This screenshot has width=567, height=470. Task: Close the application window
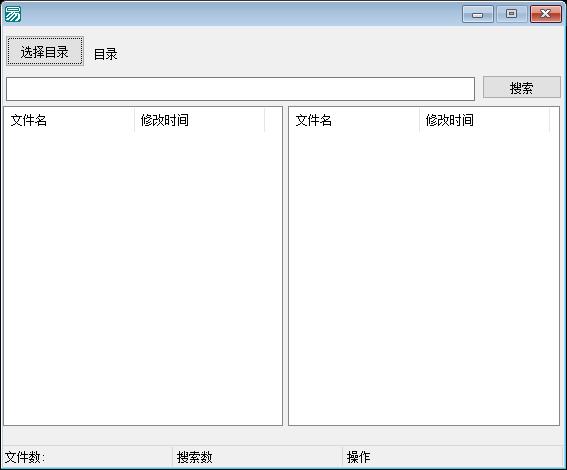546,14
